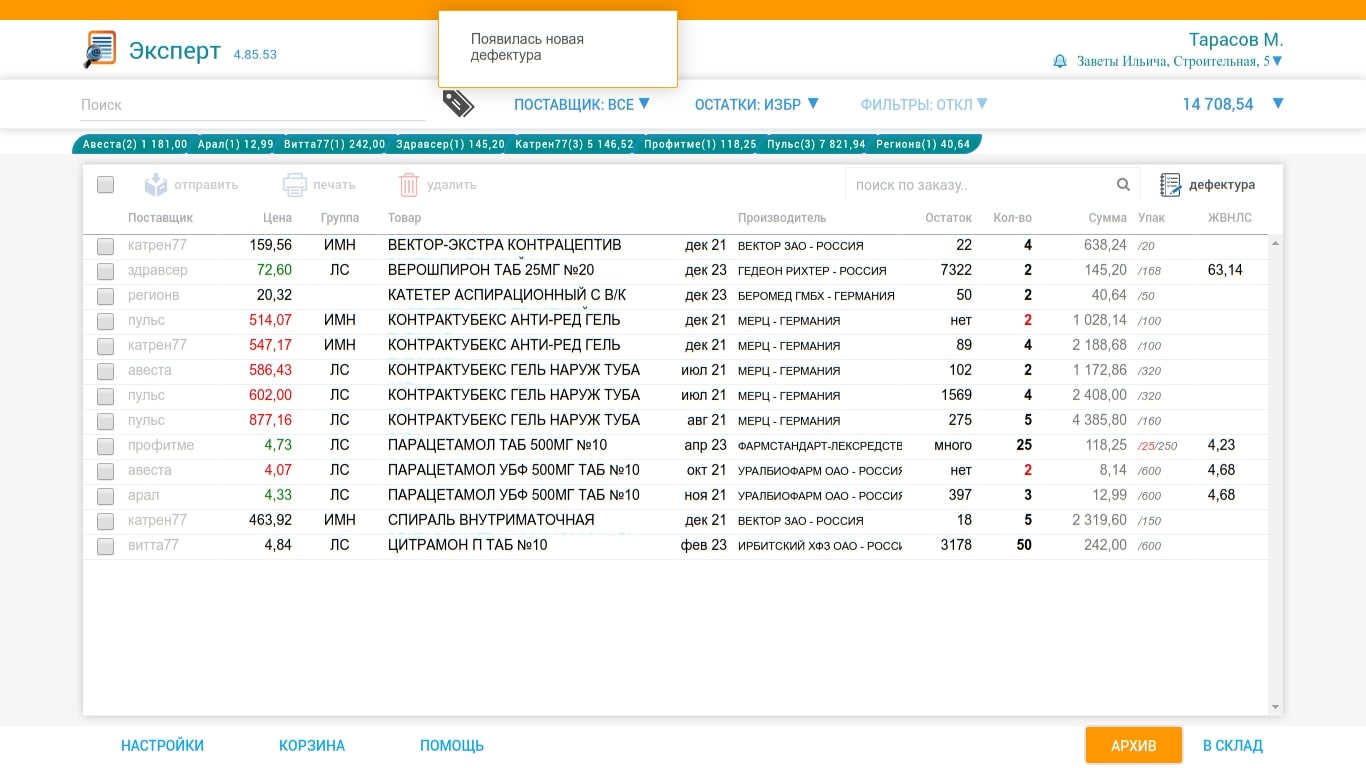
Task: Click the orange АРХИВ button
Action: coord(1134,745)
